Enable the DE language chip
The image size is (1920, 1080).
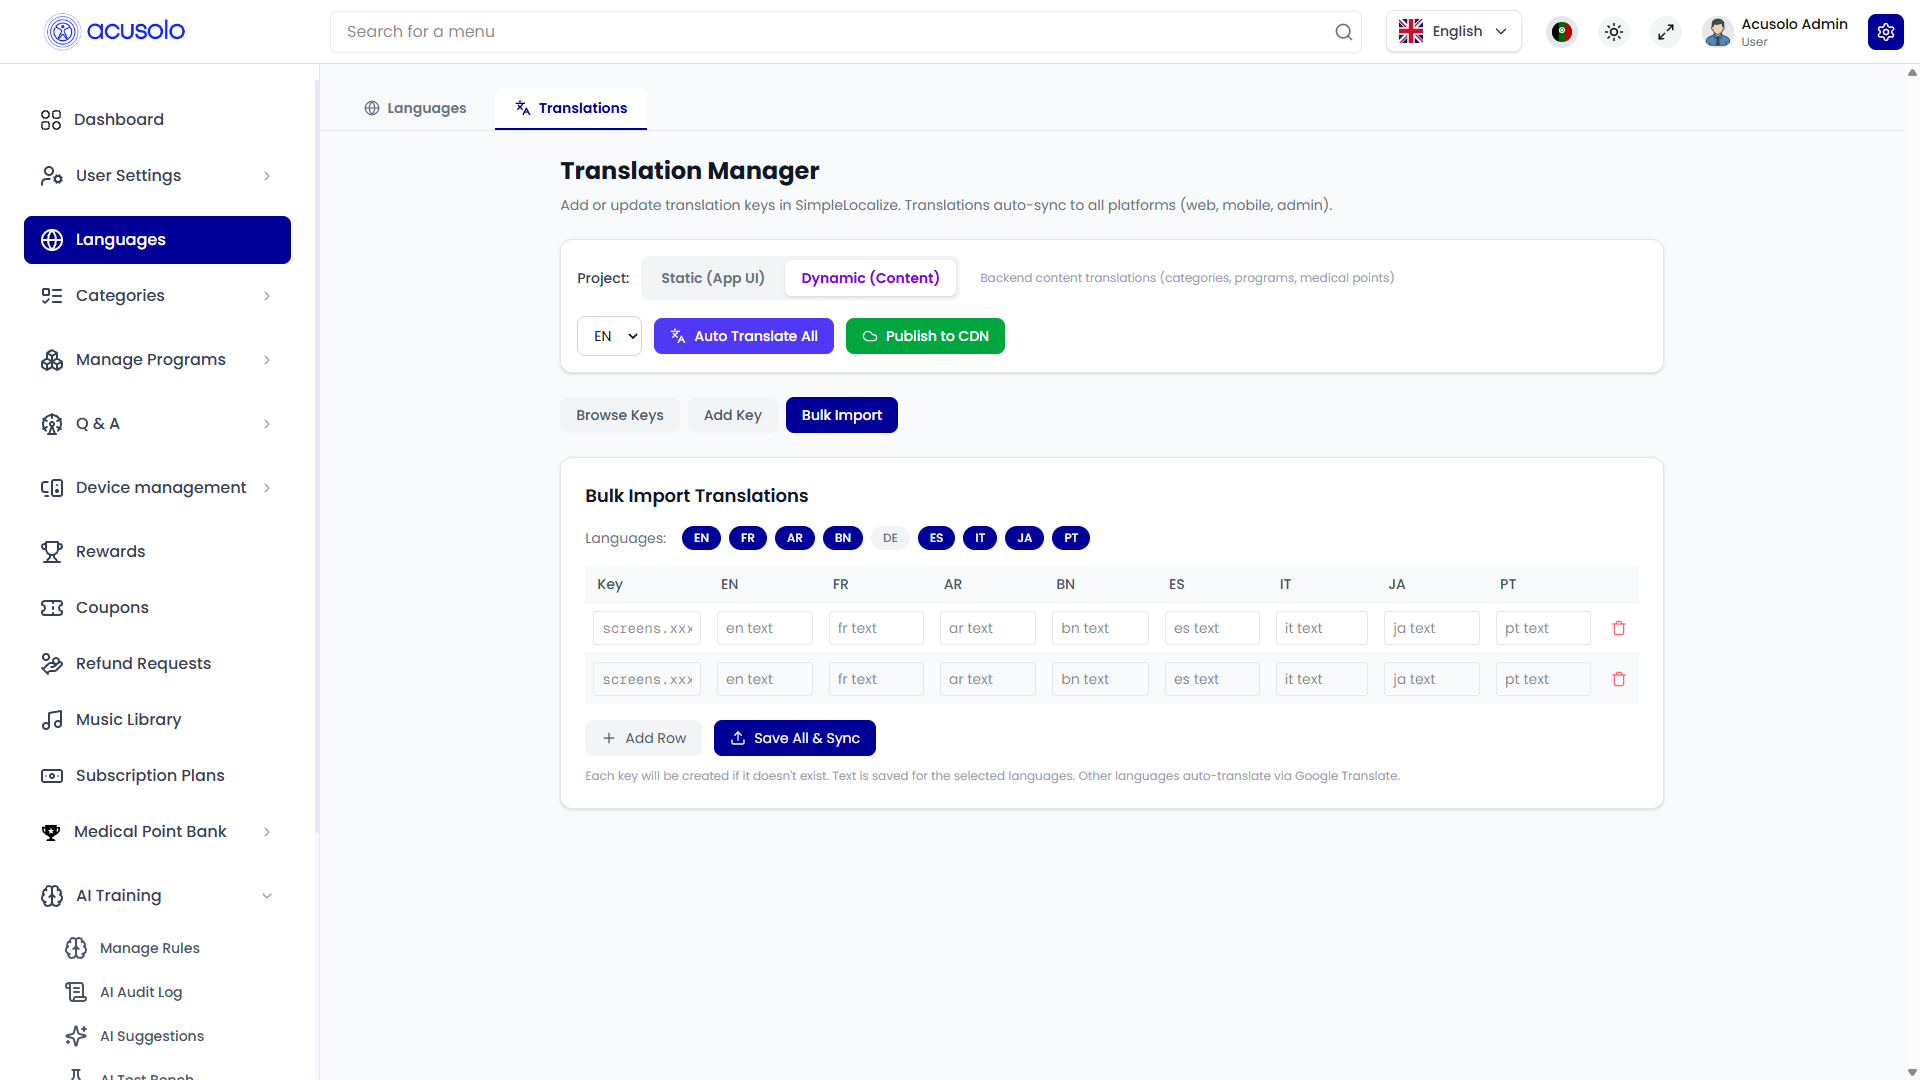click(x=890, y=538)
